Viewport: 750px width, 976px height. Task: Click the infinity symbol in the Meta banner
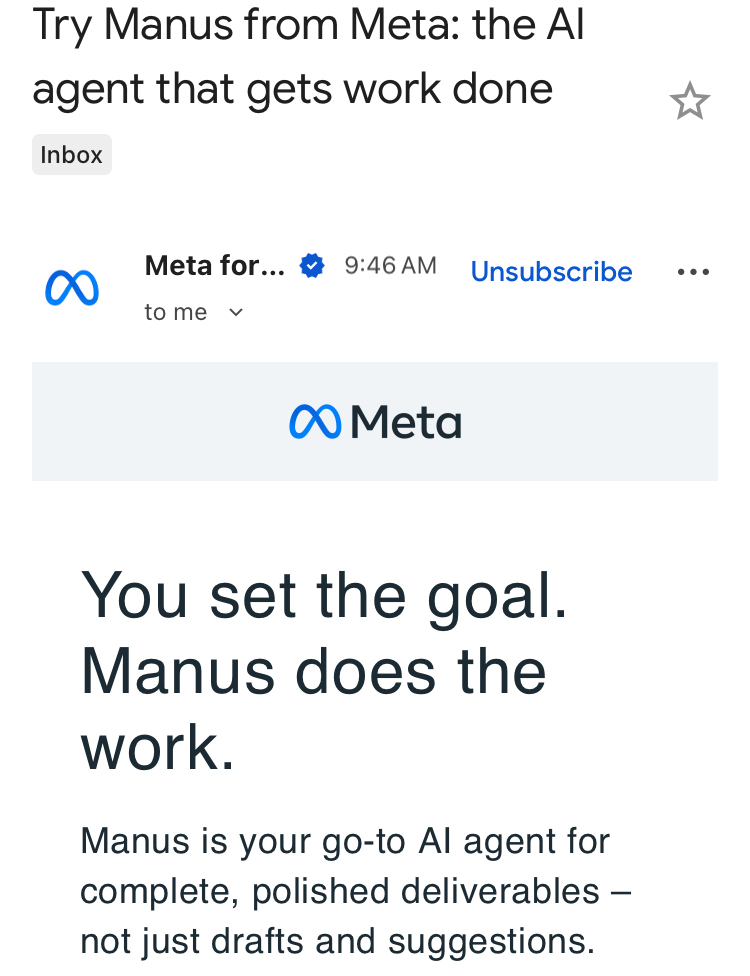(x=314, y=423)
